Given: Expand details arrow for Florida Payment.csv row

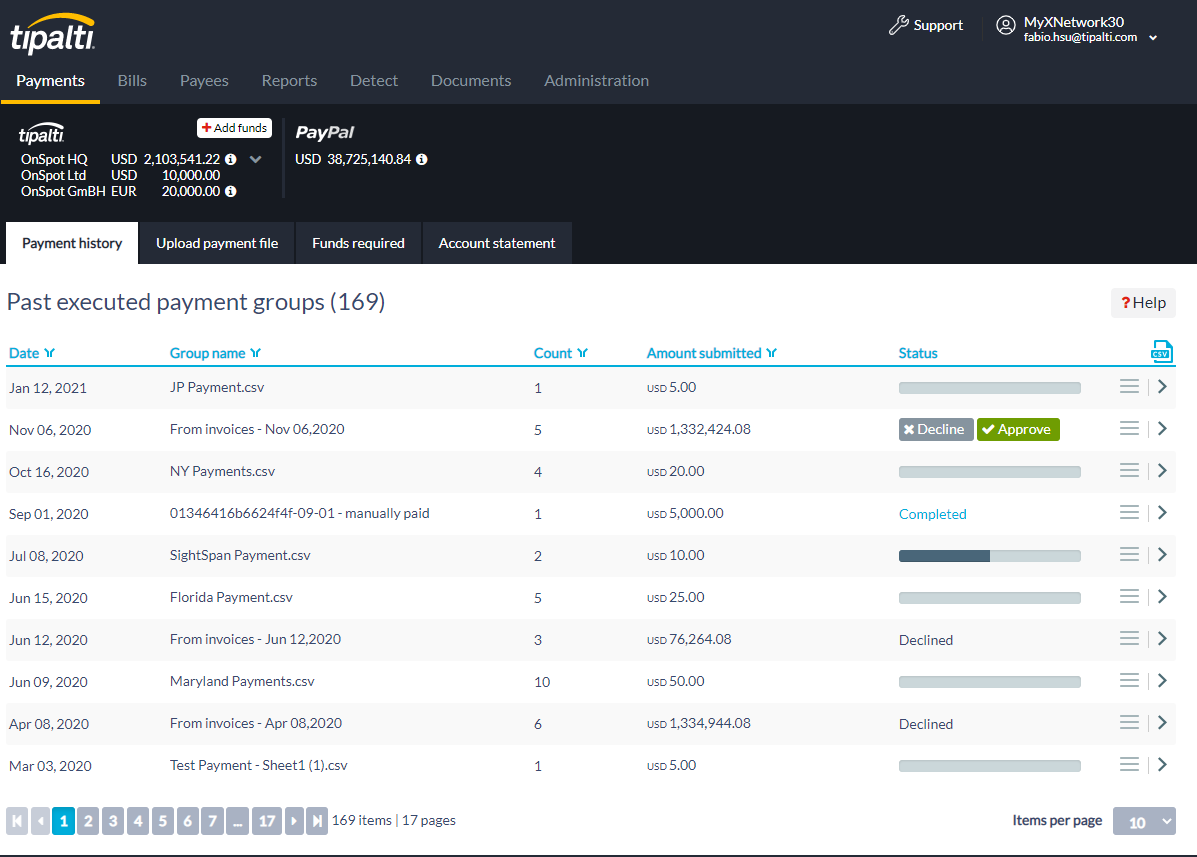Looking at the screenshot, I should coord(1162,597).
